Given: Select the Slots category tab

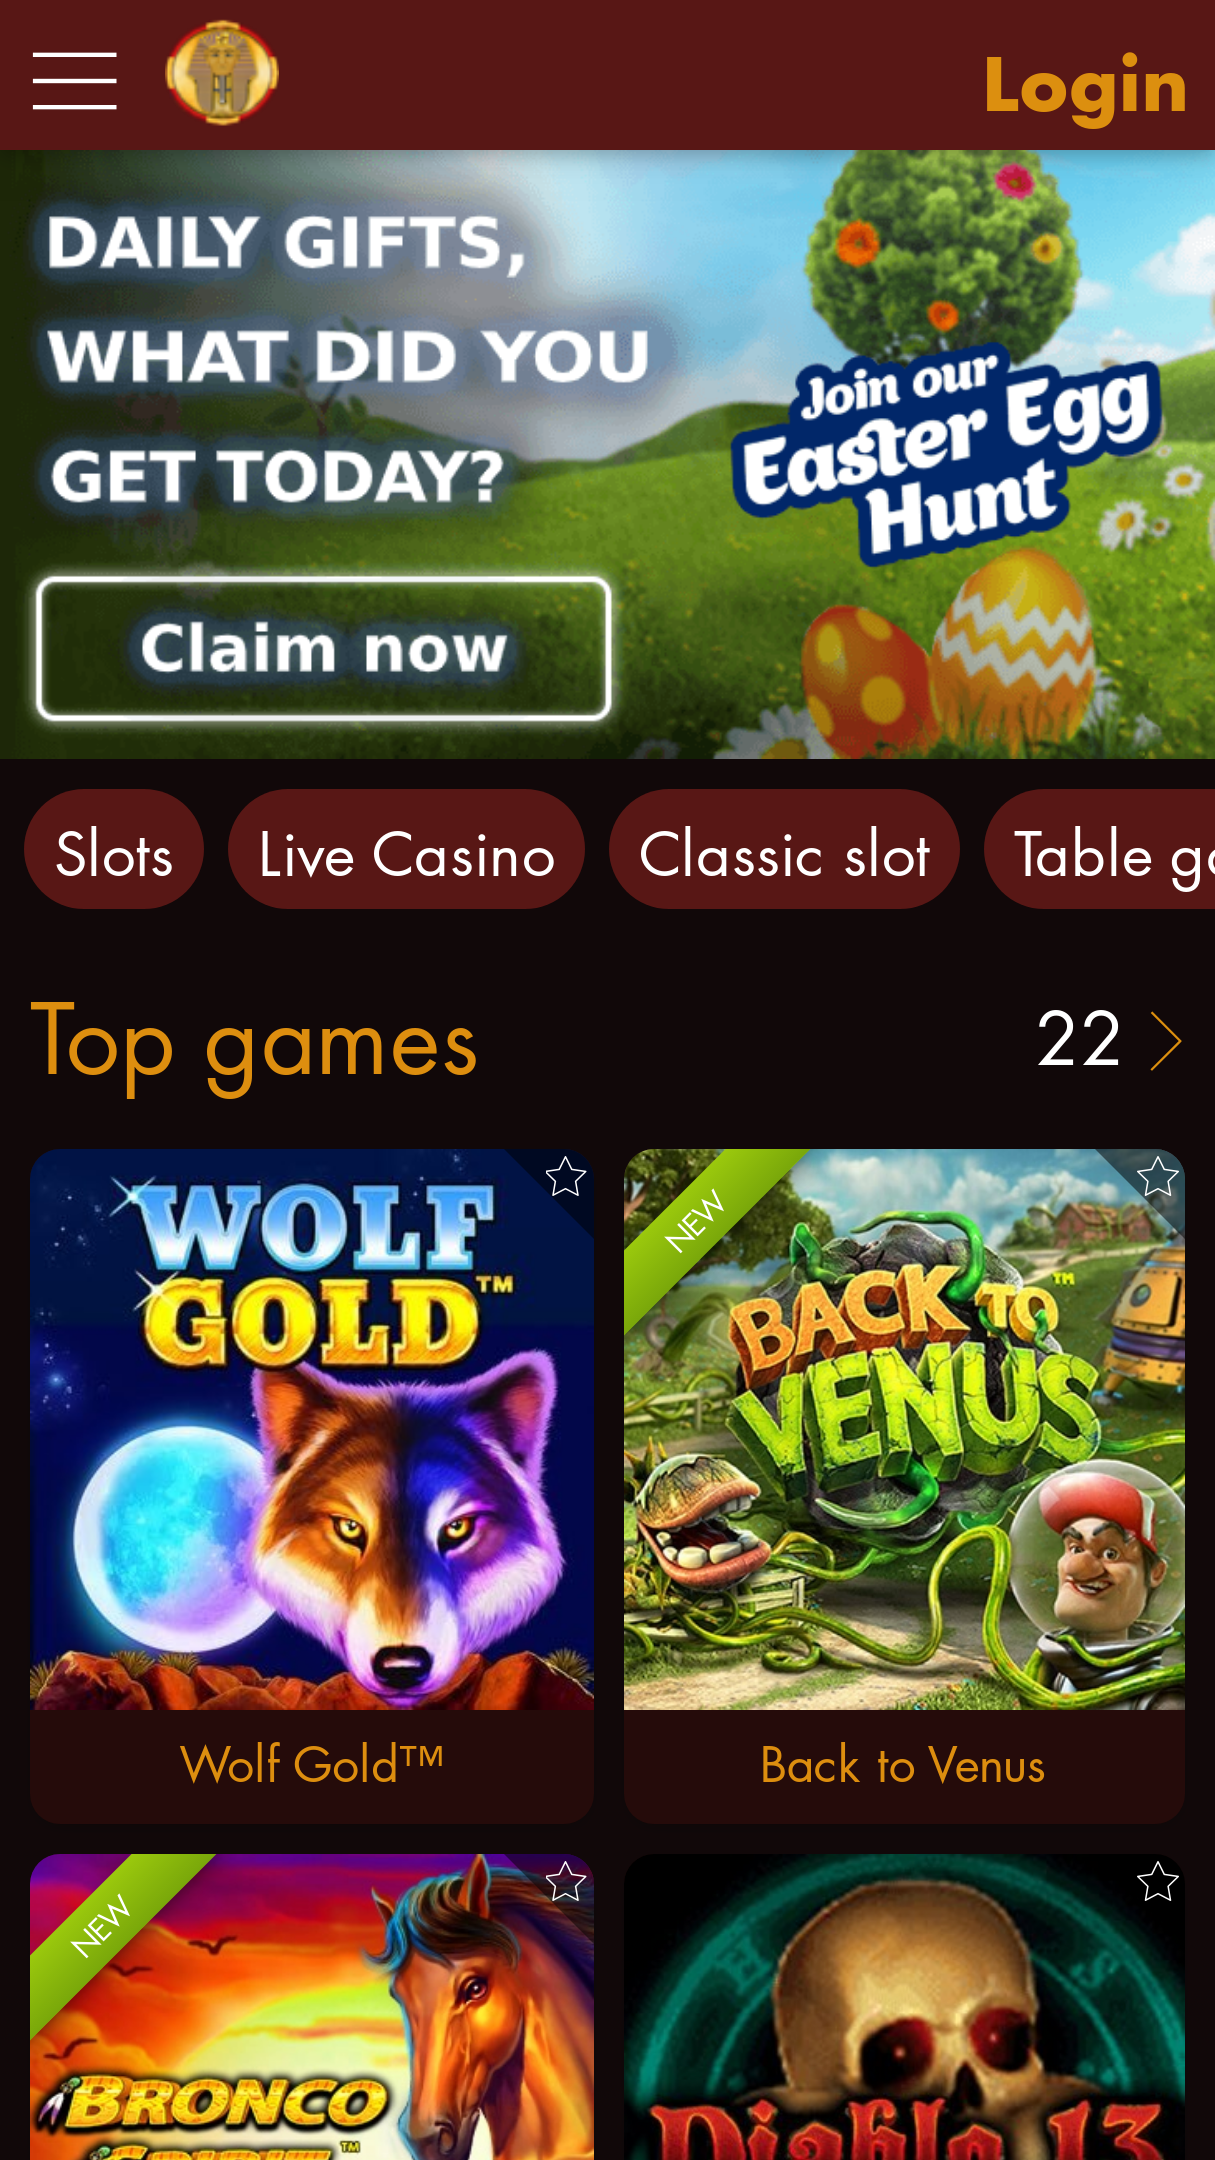Looking at the screenshot, I should pos(114,849).
